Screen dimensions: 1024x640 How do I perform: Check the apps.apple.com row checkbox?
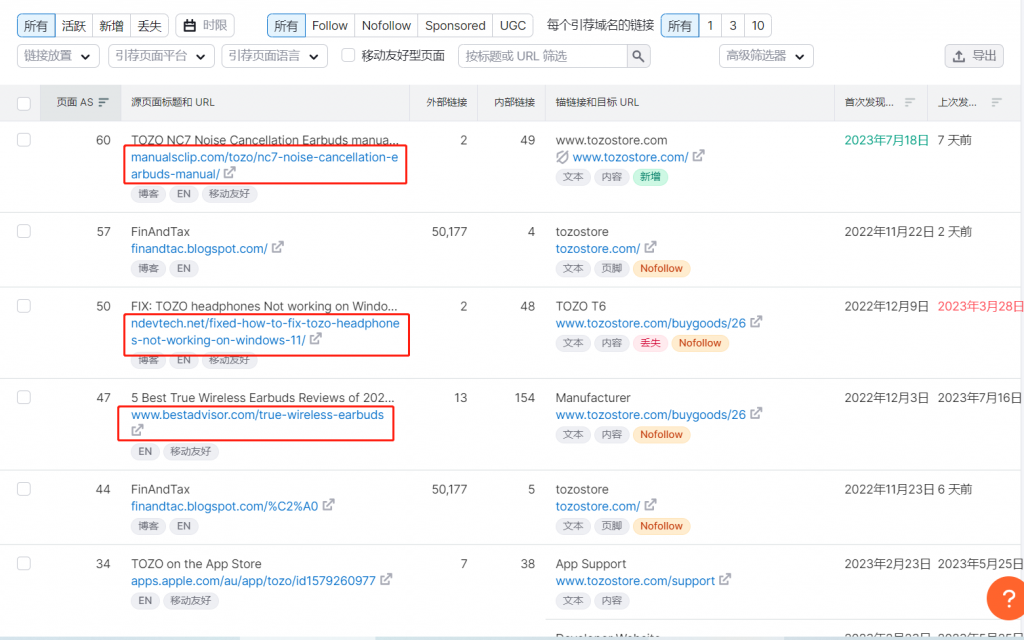[24, 563]
